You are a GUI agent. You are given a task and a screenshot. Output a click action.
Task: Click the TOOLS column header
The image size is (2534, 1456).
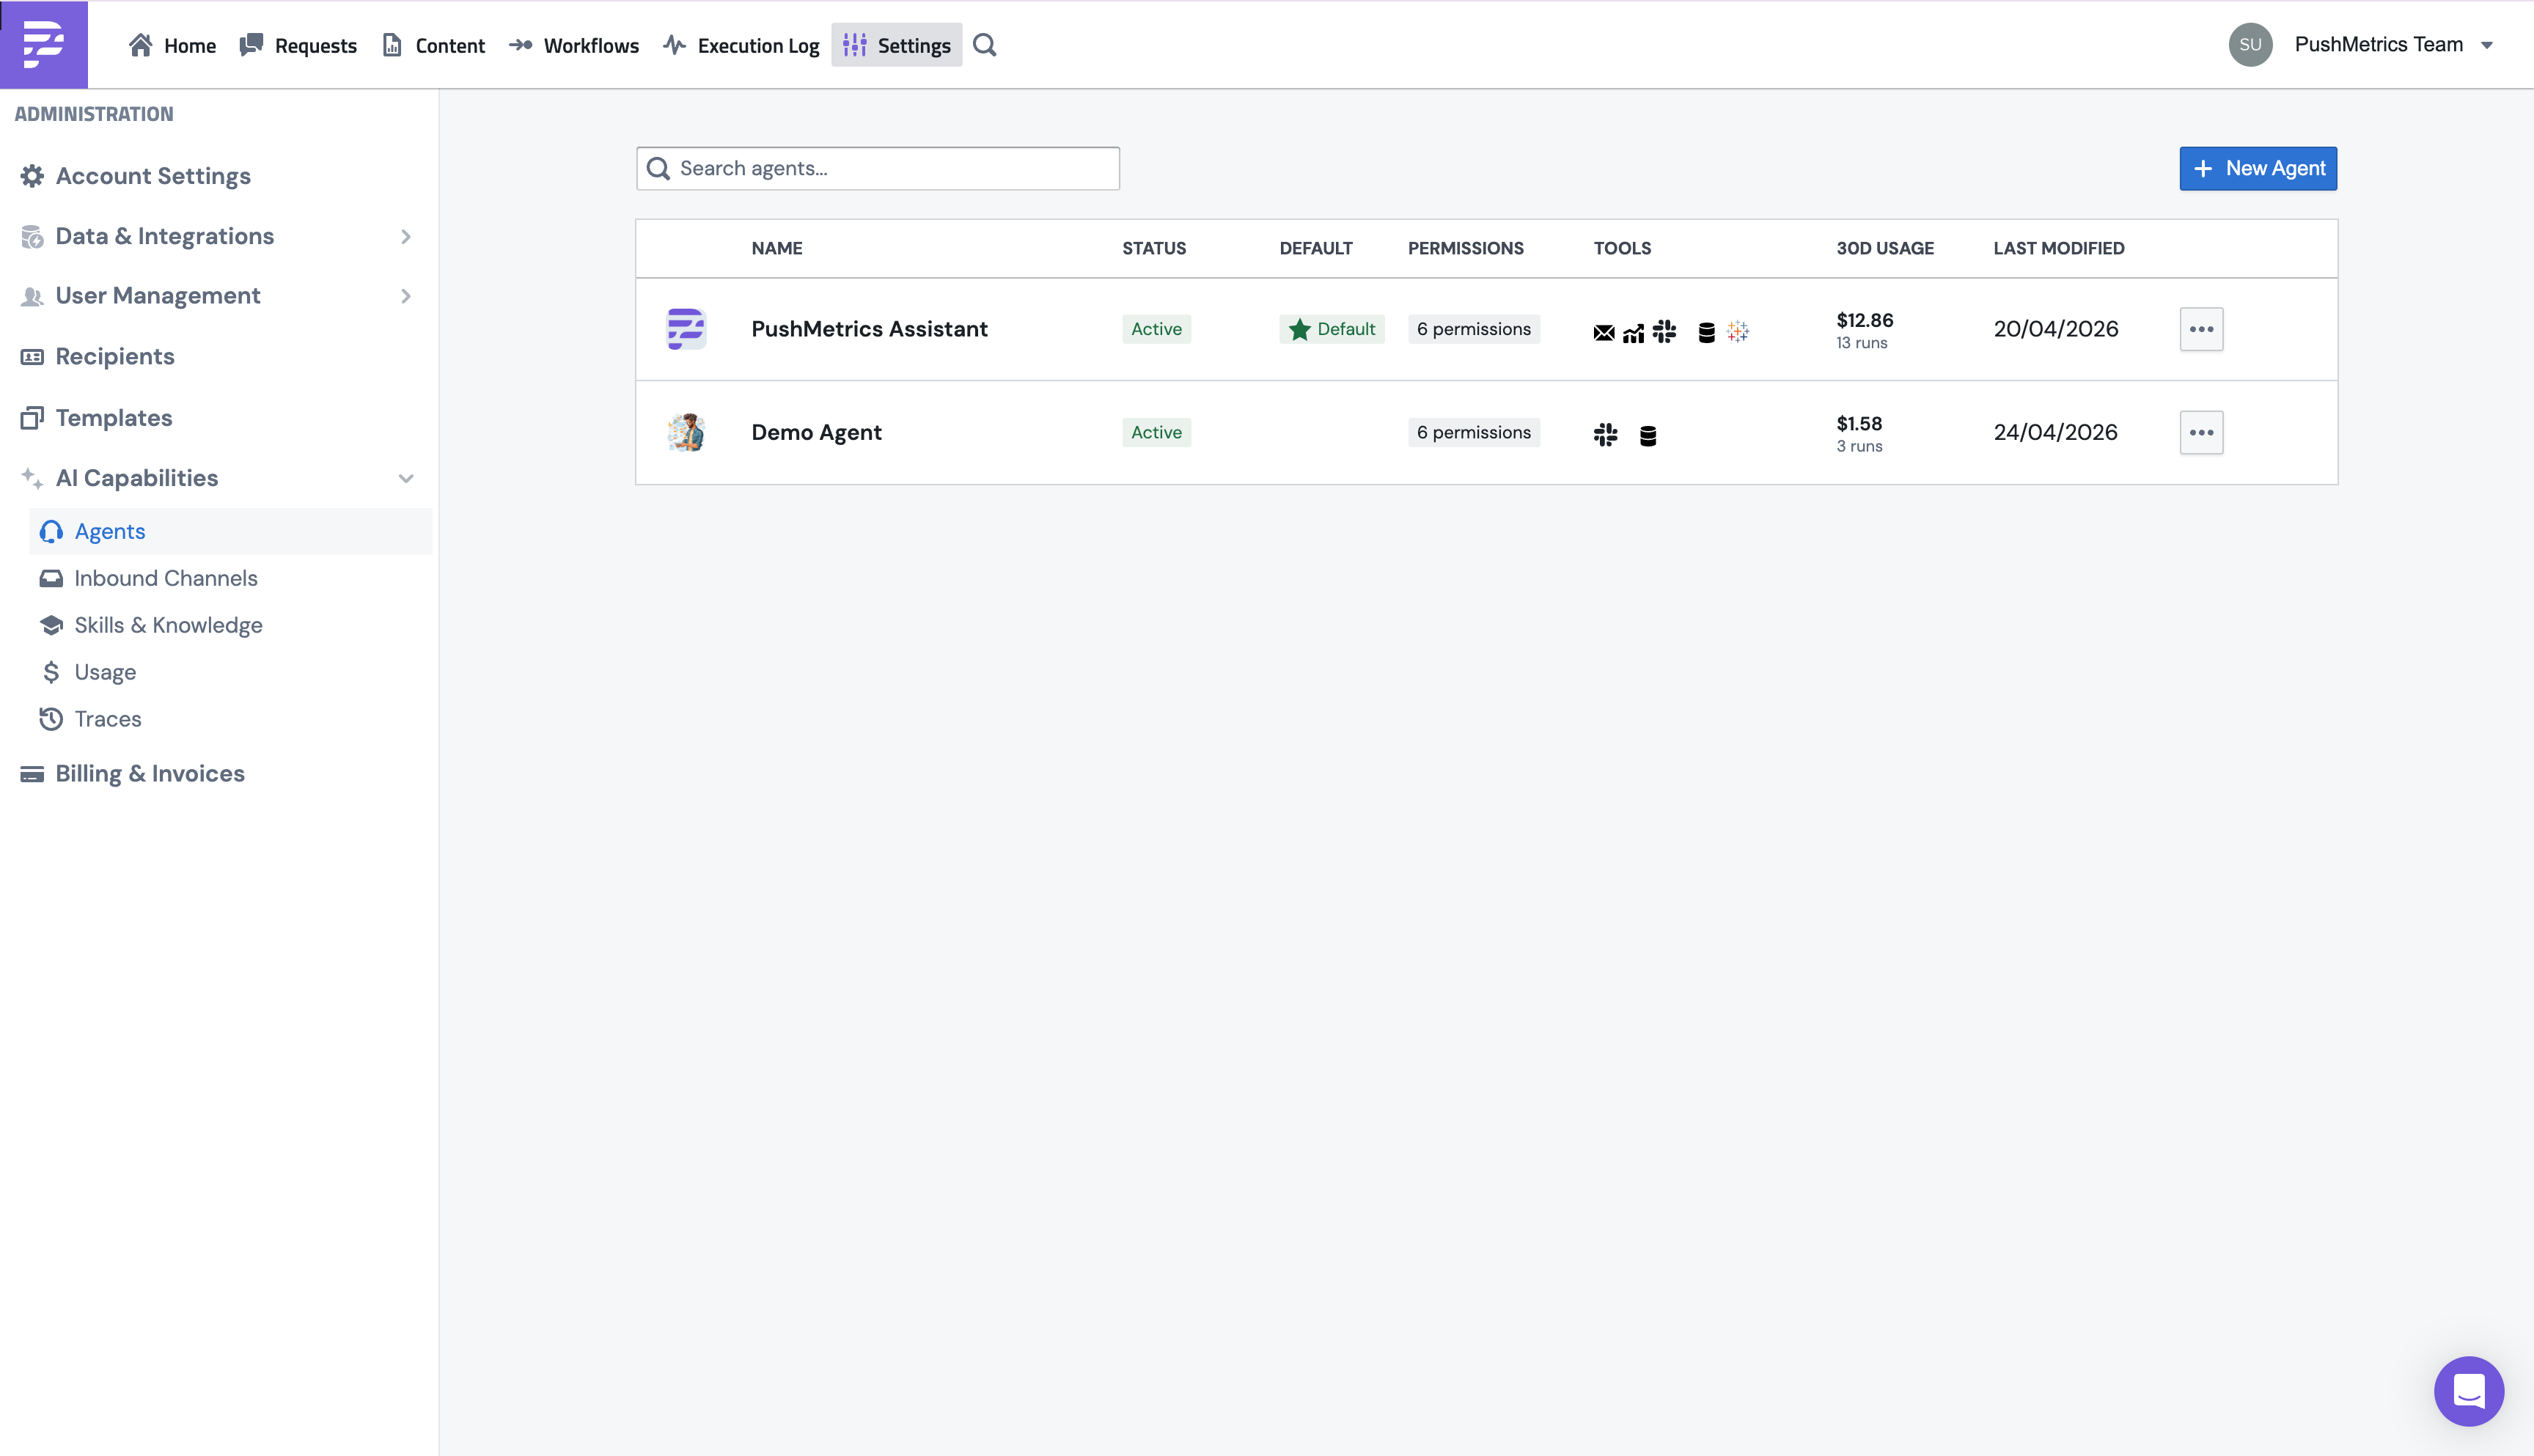click(x=1622, y=248)
